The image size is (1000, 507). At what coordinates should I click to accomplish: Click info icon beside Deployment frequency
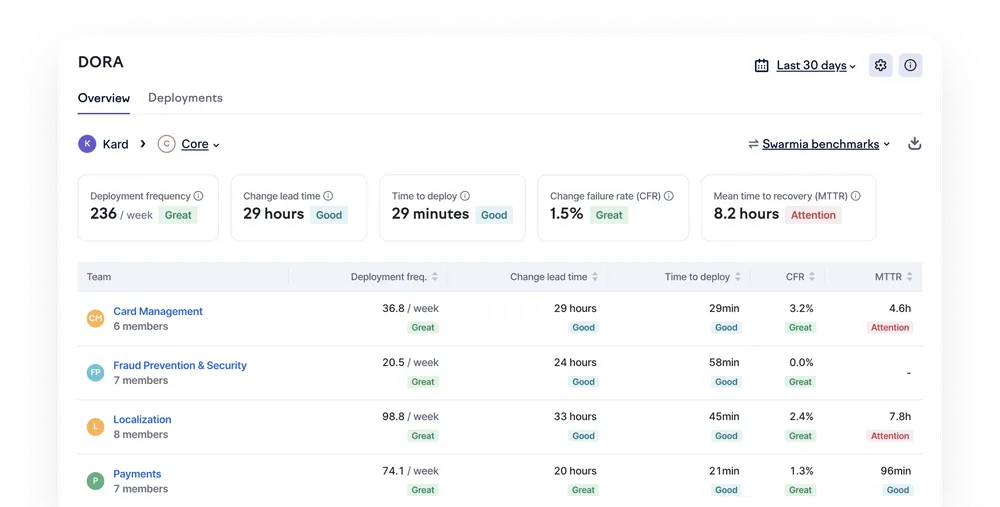coord(198,196)
